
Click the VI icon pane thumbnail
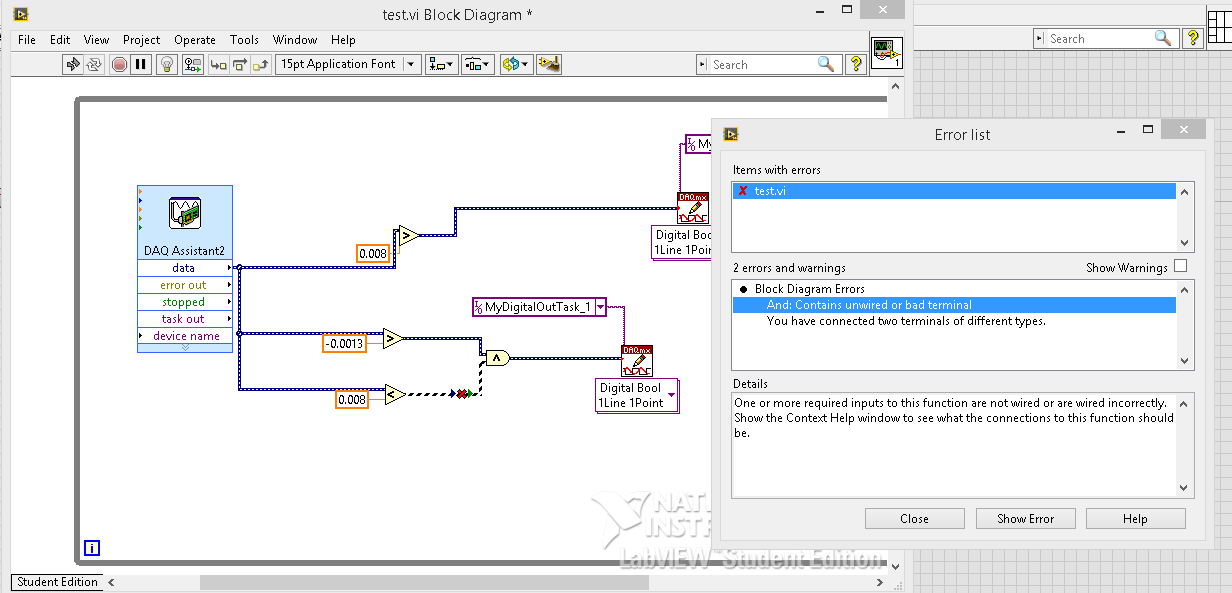(x=887, y=51)
